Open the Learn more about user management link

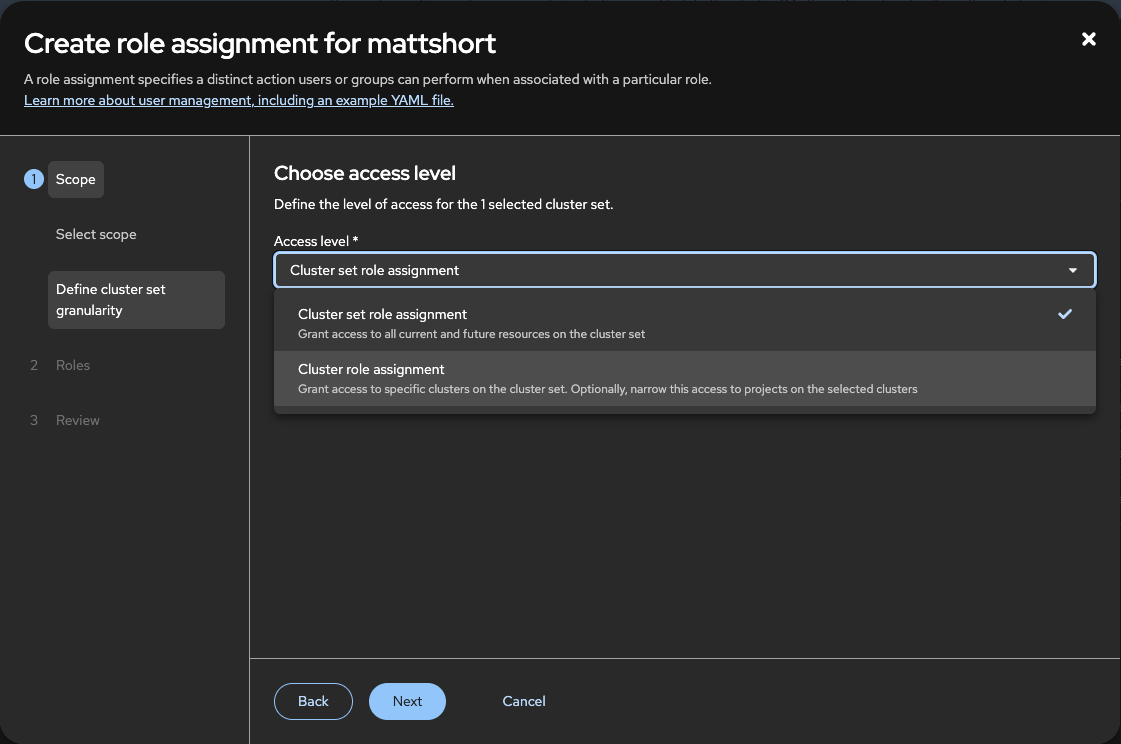tap(238, 100)
